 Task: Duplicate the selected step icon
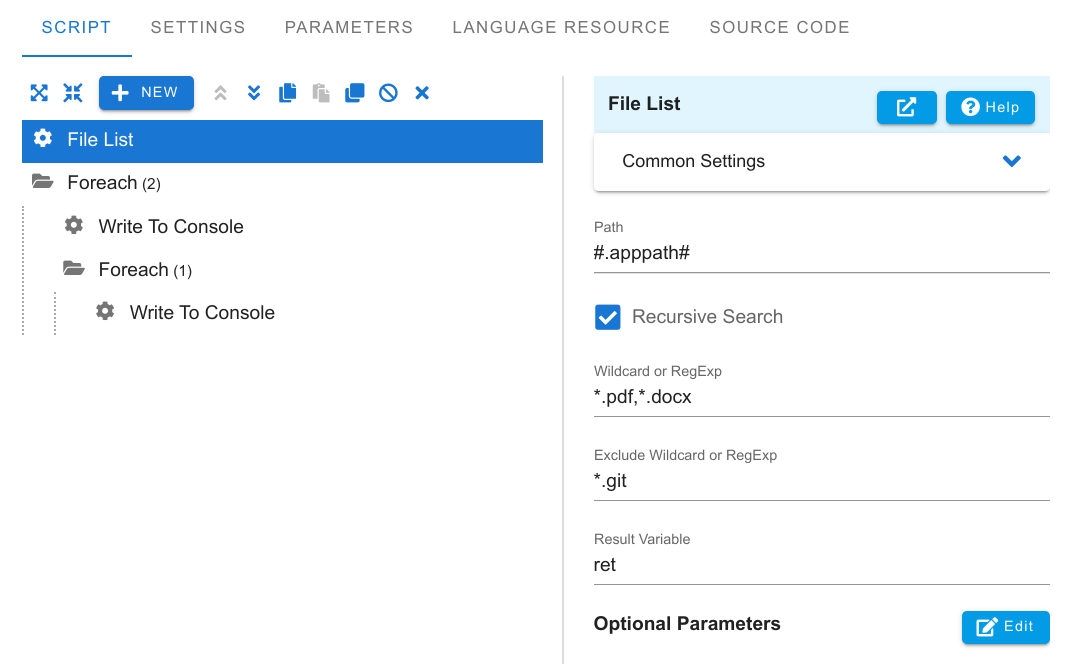(354, 92)
